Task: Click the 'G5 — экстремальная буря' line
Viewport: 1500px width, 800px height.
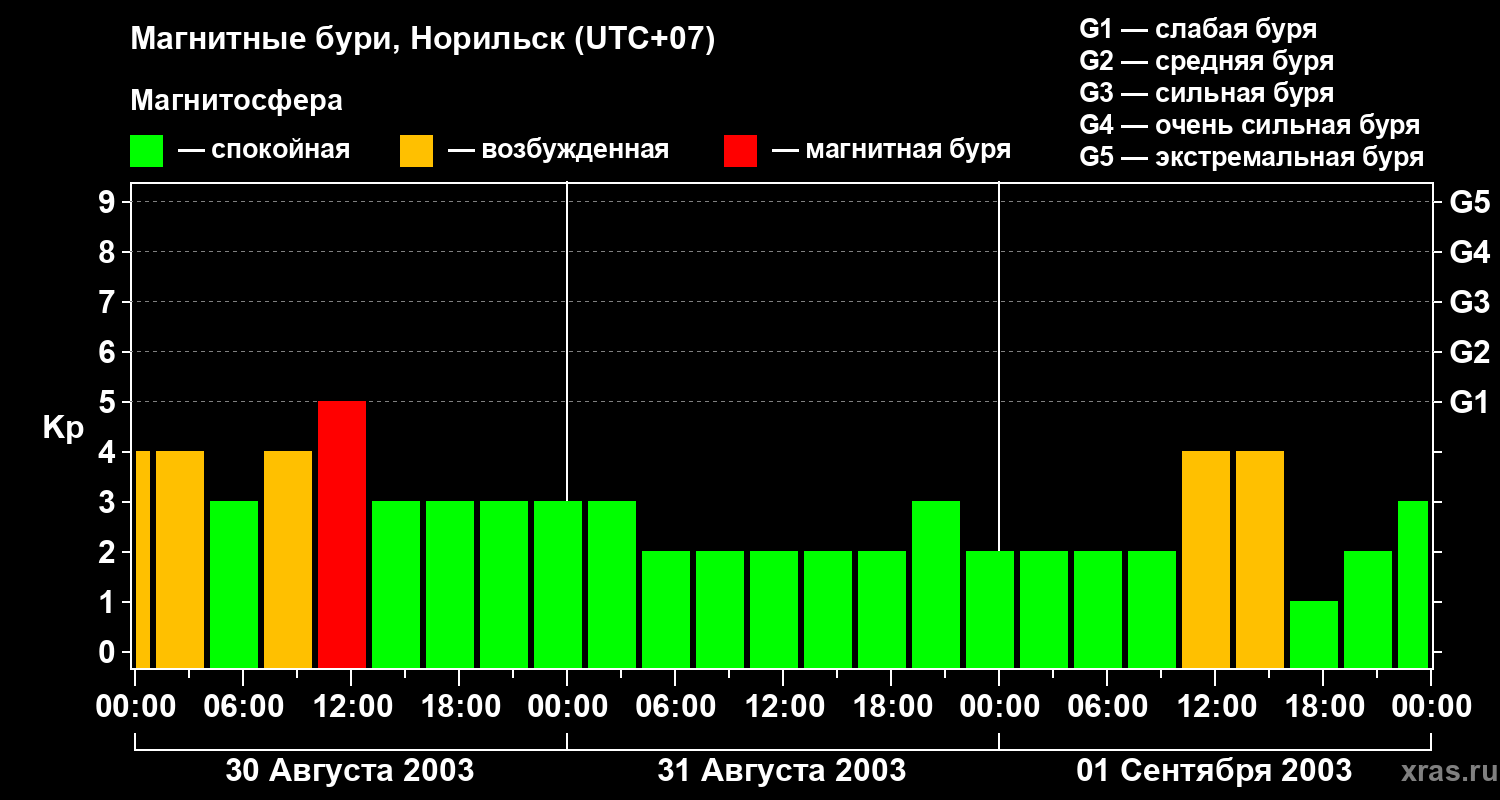Action: 1252,157
